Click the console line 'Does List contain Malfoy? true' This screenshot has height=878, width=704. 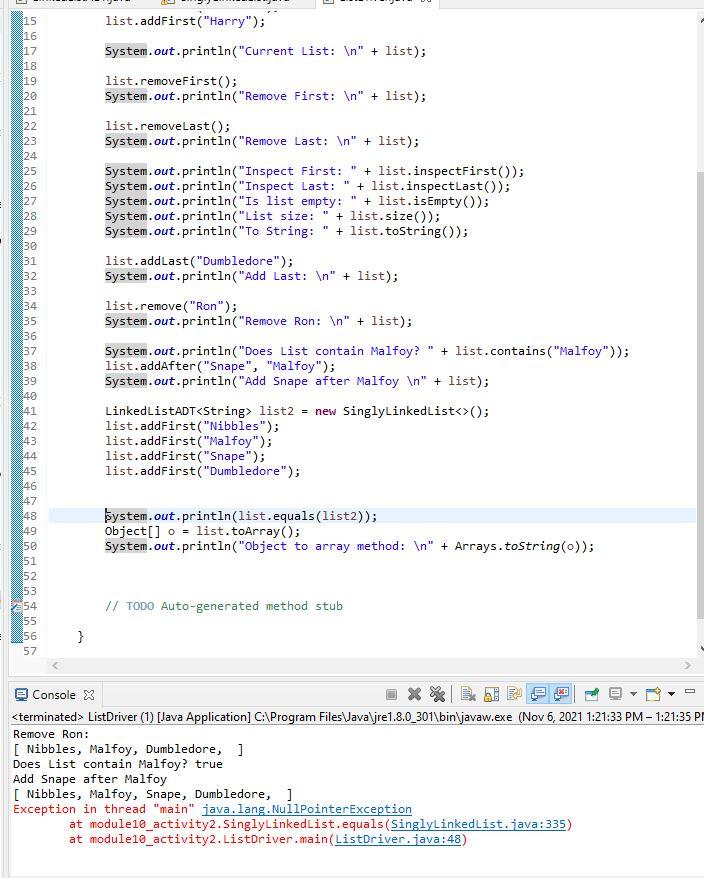[x=118, y=764]
